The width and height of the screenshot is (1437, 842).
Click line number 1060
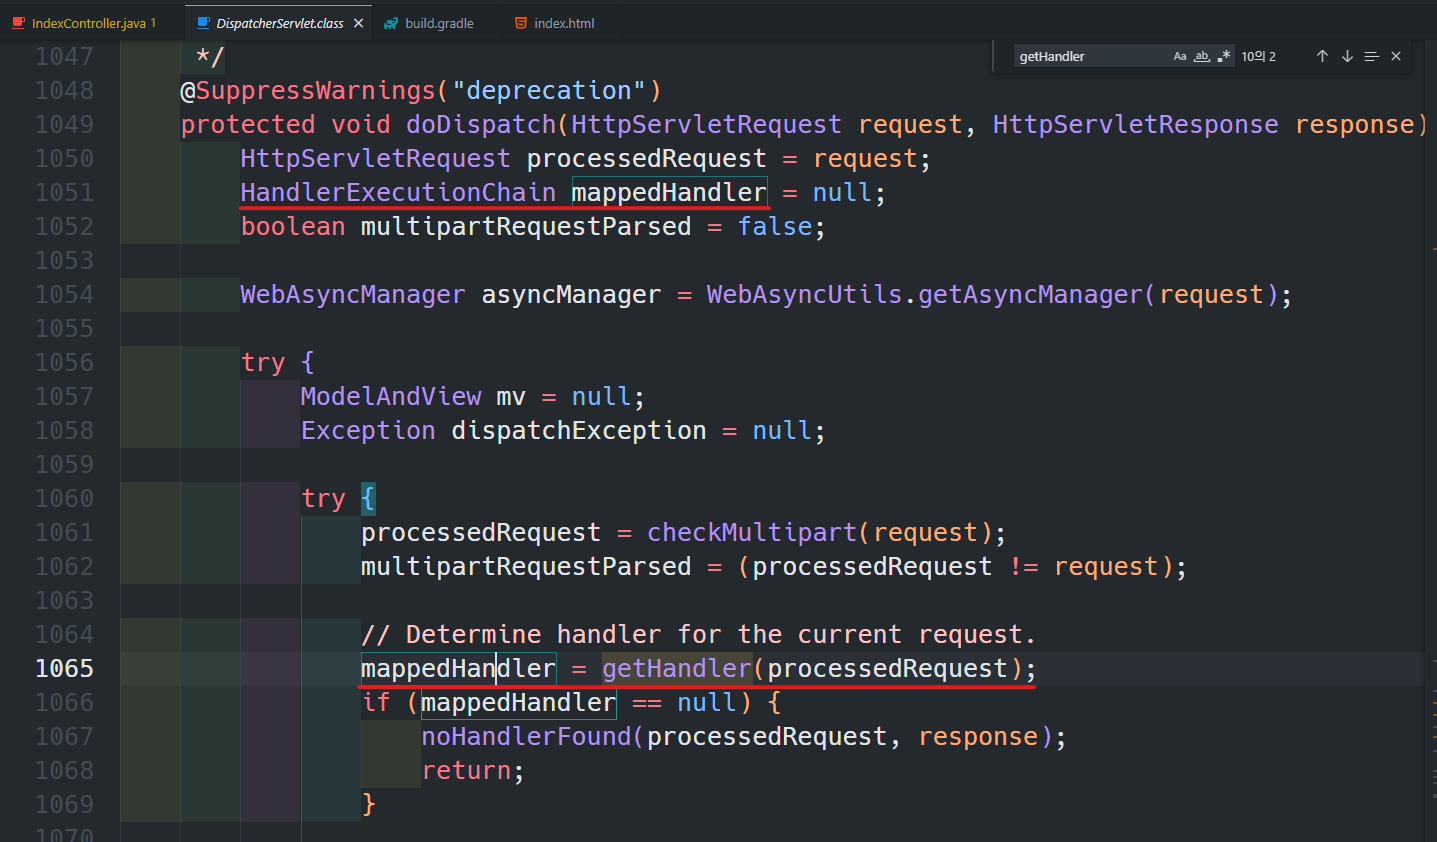point(64,498)
